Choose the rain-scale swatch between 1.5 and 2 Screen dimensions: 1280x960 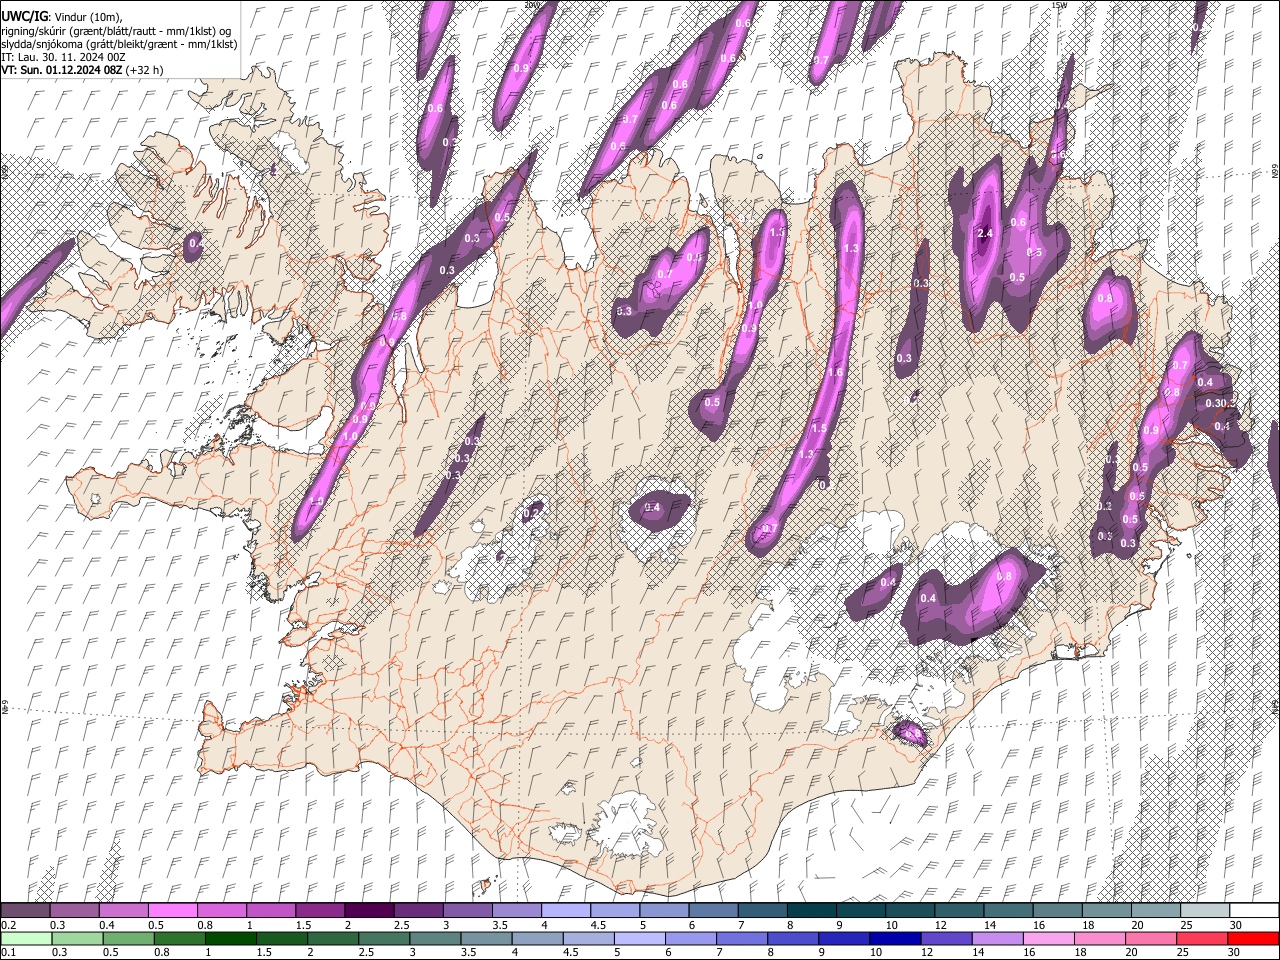click(281, 938)
